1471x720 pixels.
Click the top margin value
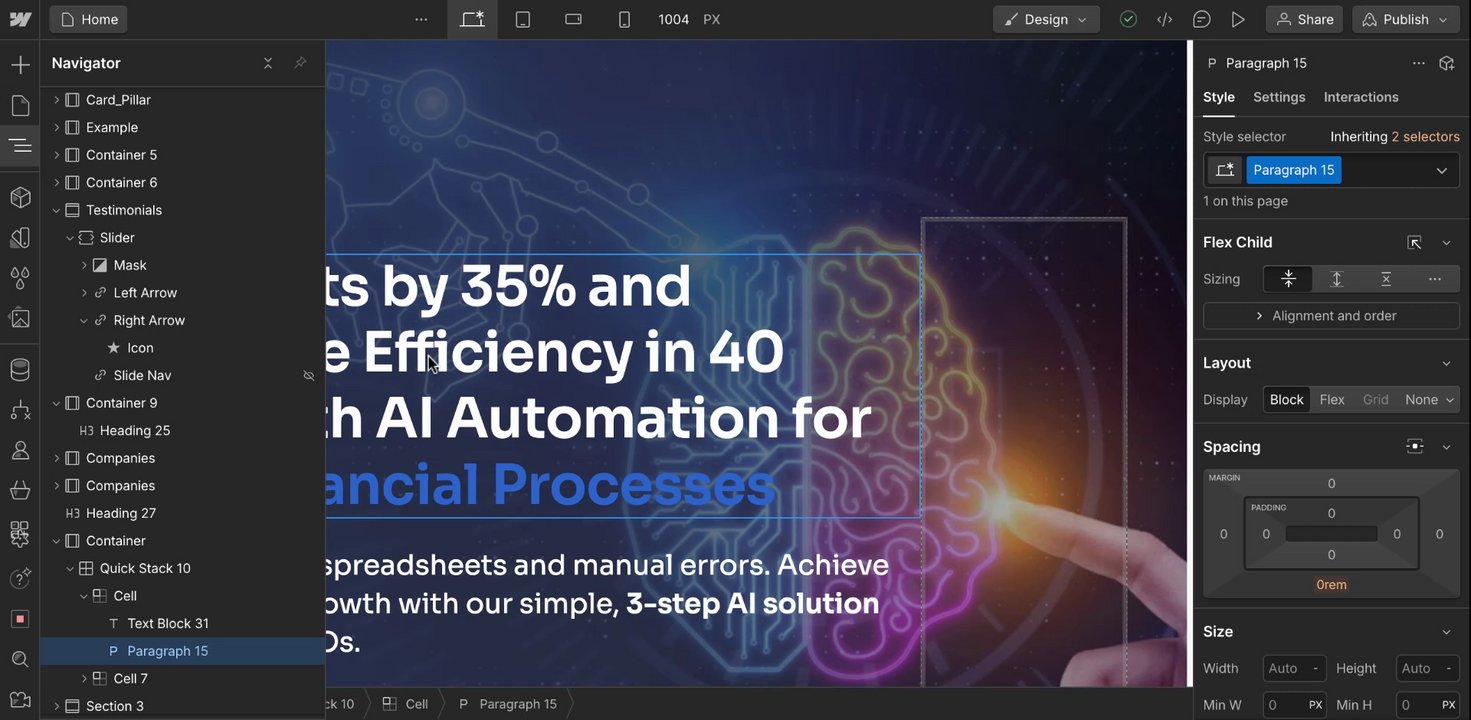tap(1331, 483)
